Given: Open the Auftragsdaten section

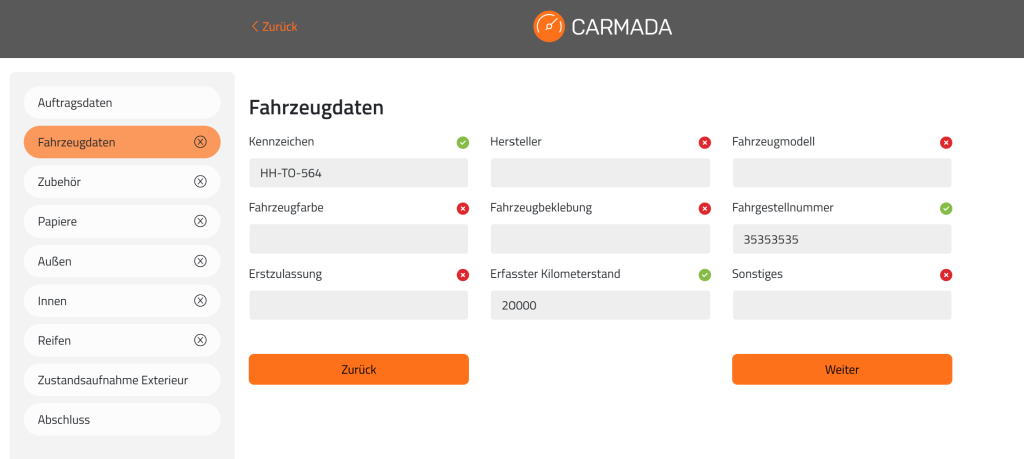Looking at the screenshot, I should pyautogui.click(x=122, y=103).
